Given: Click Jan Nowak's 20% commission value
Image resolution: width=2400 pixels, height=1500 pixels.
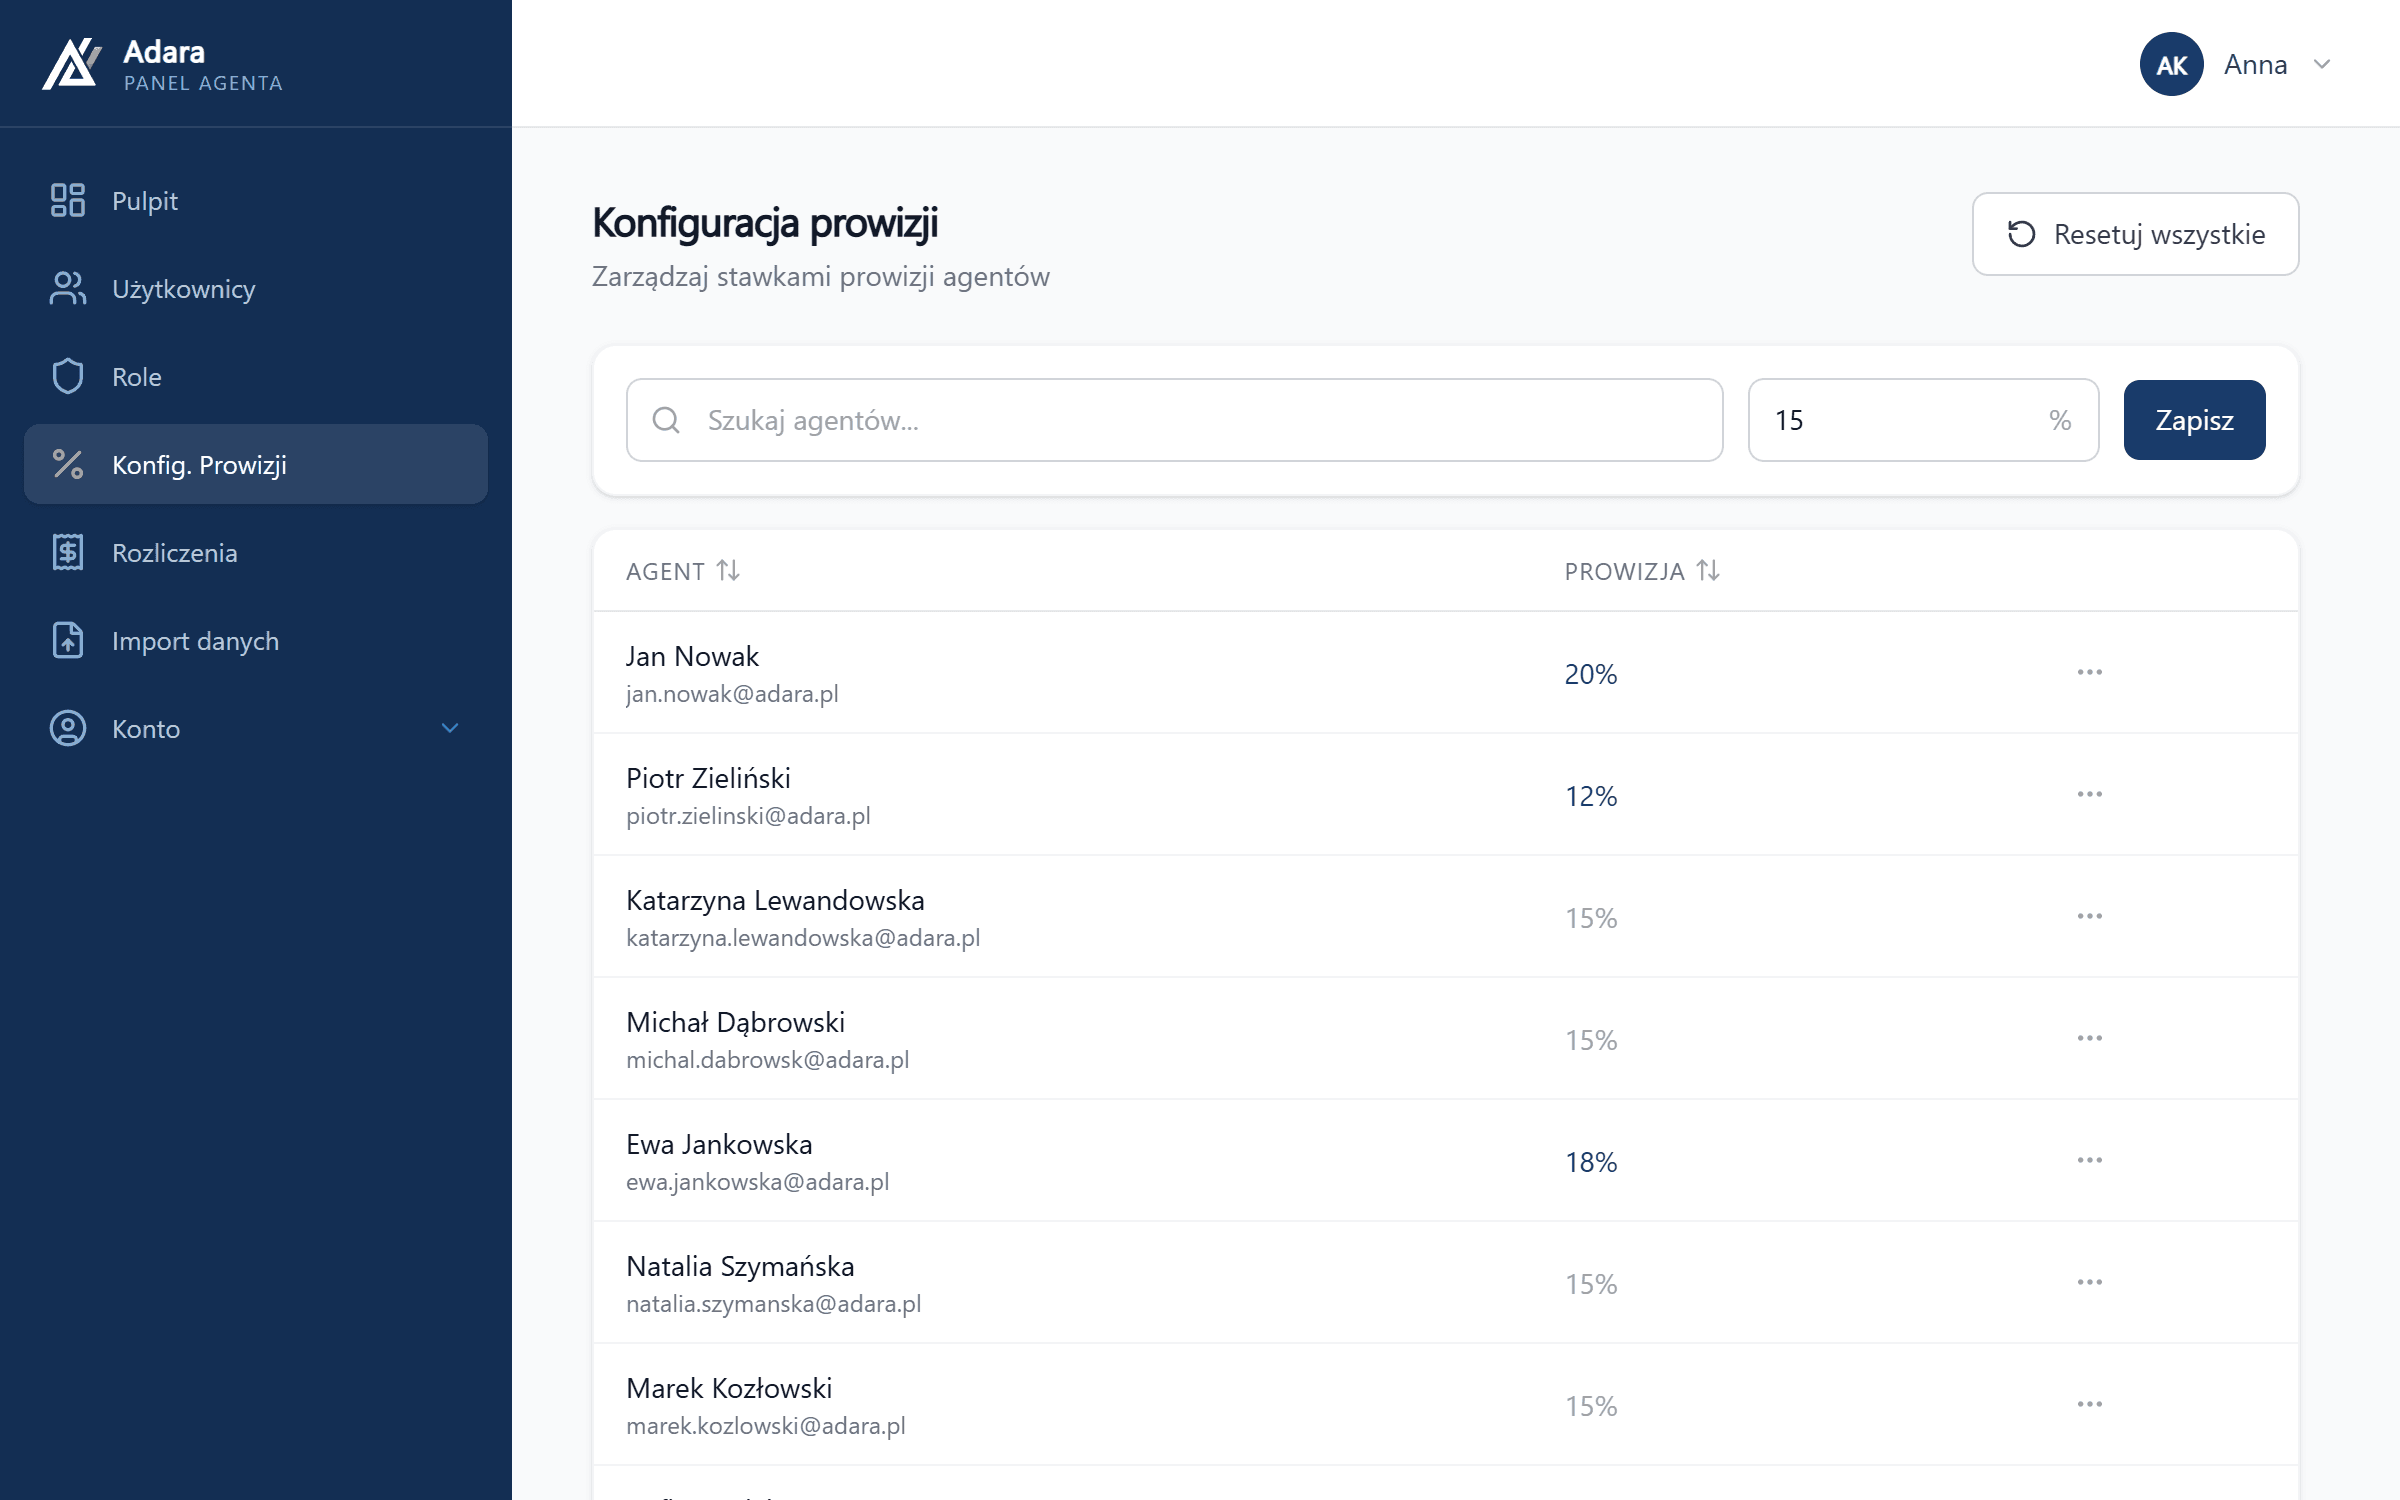Looking at the screenshot, I should pos(1591,674).
